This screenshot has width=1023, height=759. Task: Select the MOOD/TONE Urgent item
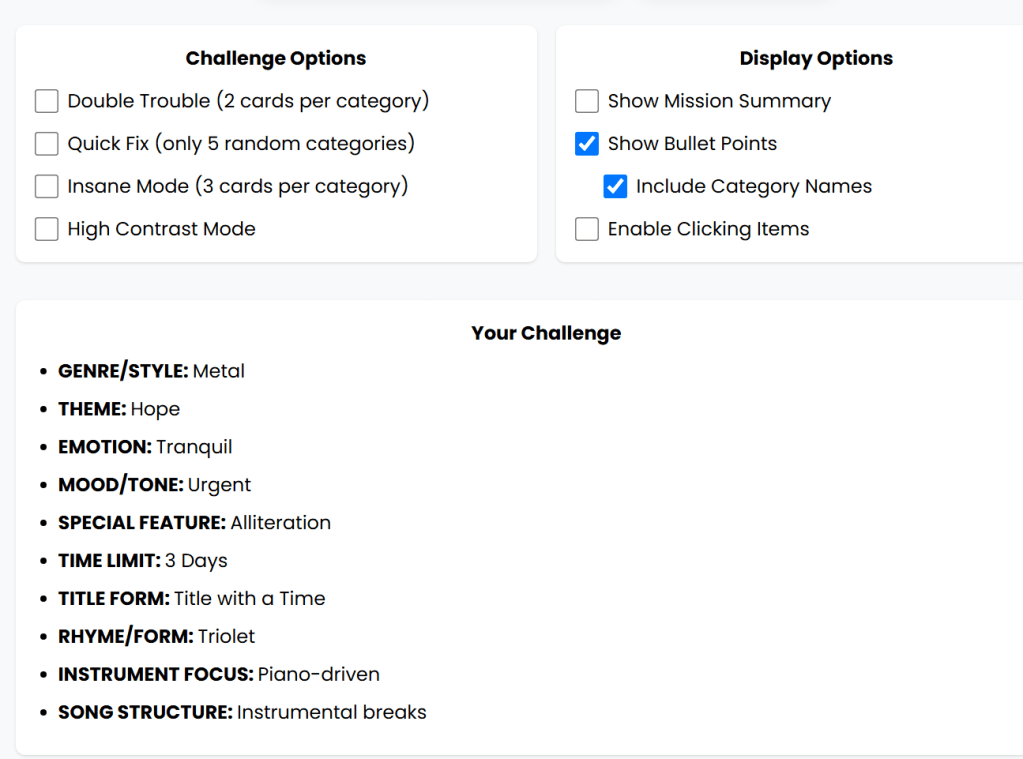tap(154, 485)
